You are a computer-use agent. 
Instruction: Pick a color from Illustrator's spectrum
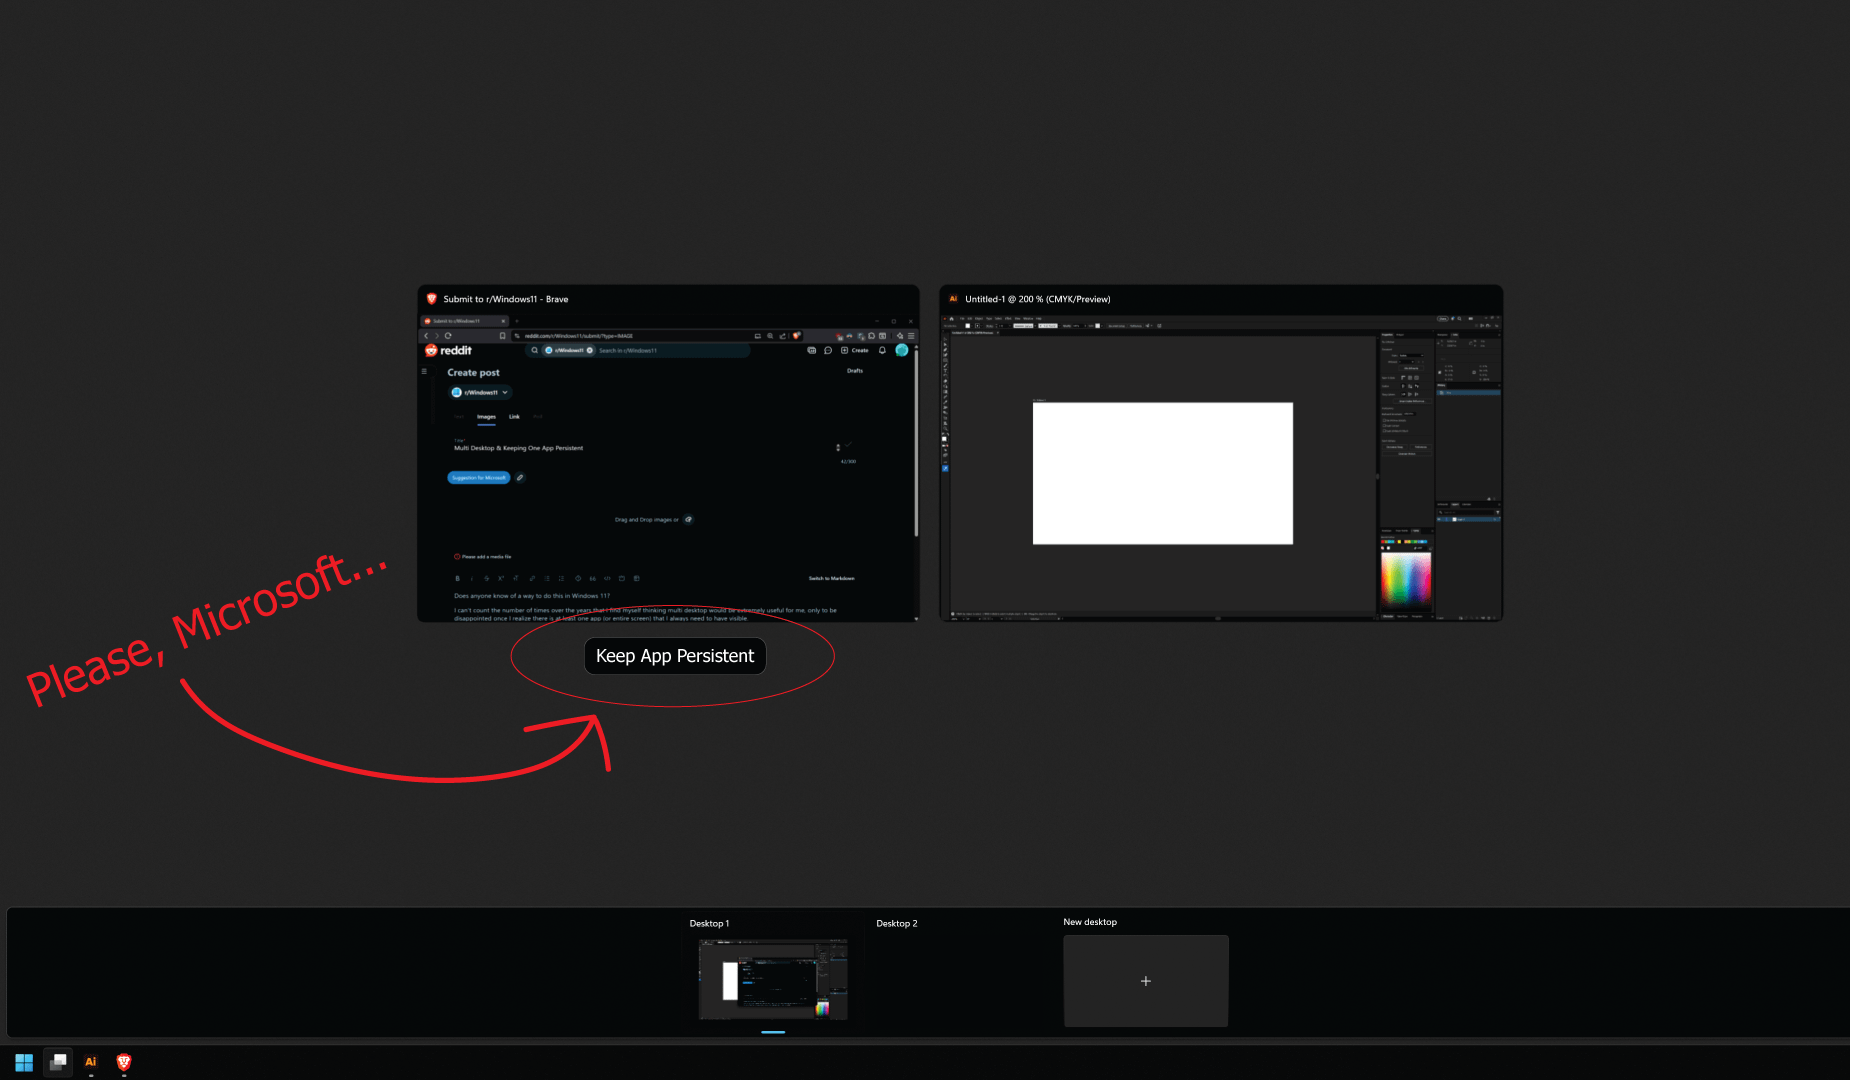[1405, 578]
